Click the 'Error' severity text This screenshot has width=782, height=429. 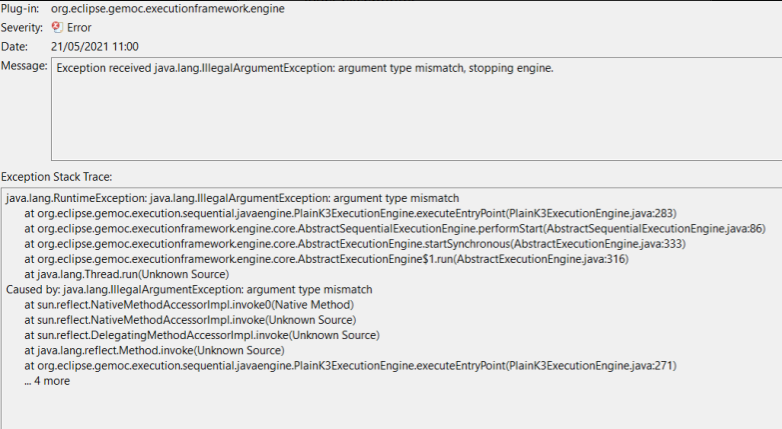point(79,27)
